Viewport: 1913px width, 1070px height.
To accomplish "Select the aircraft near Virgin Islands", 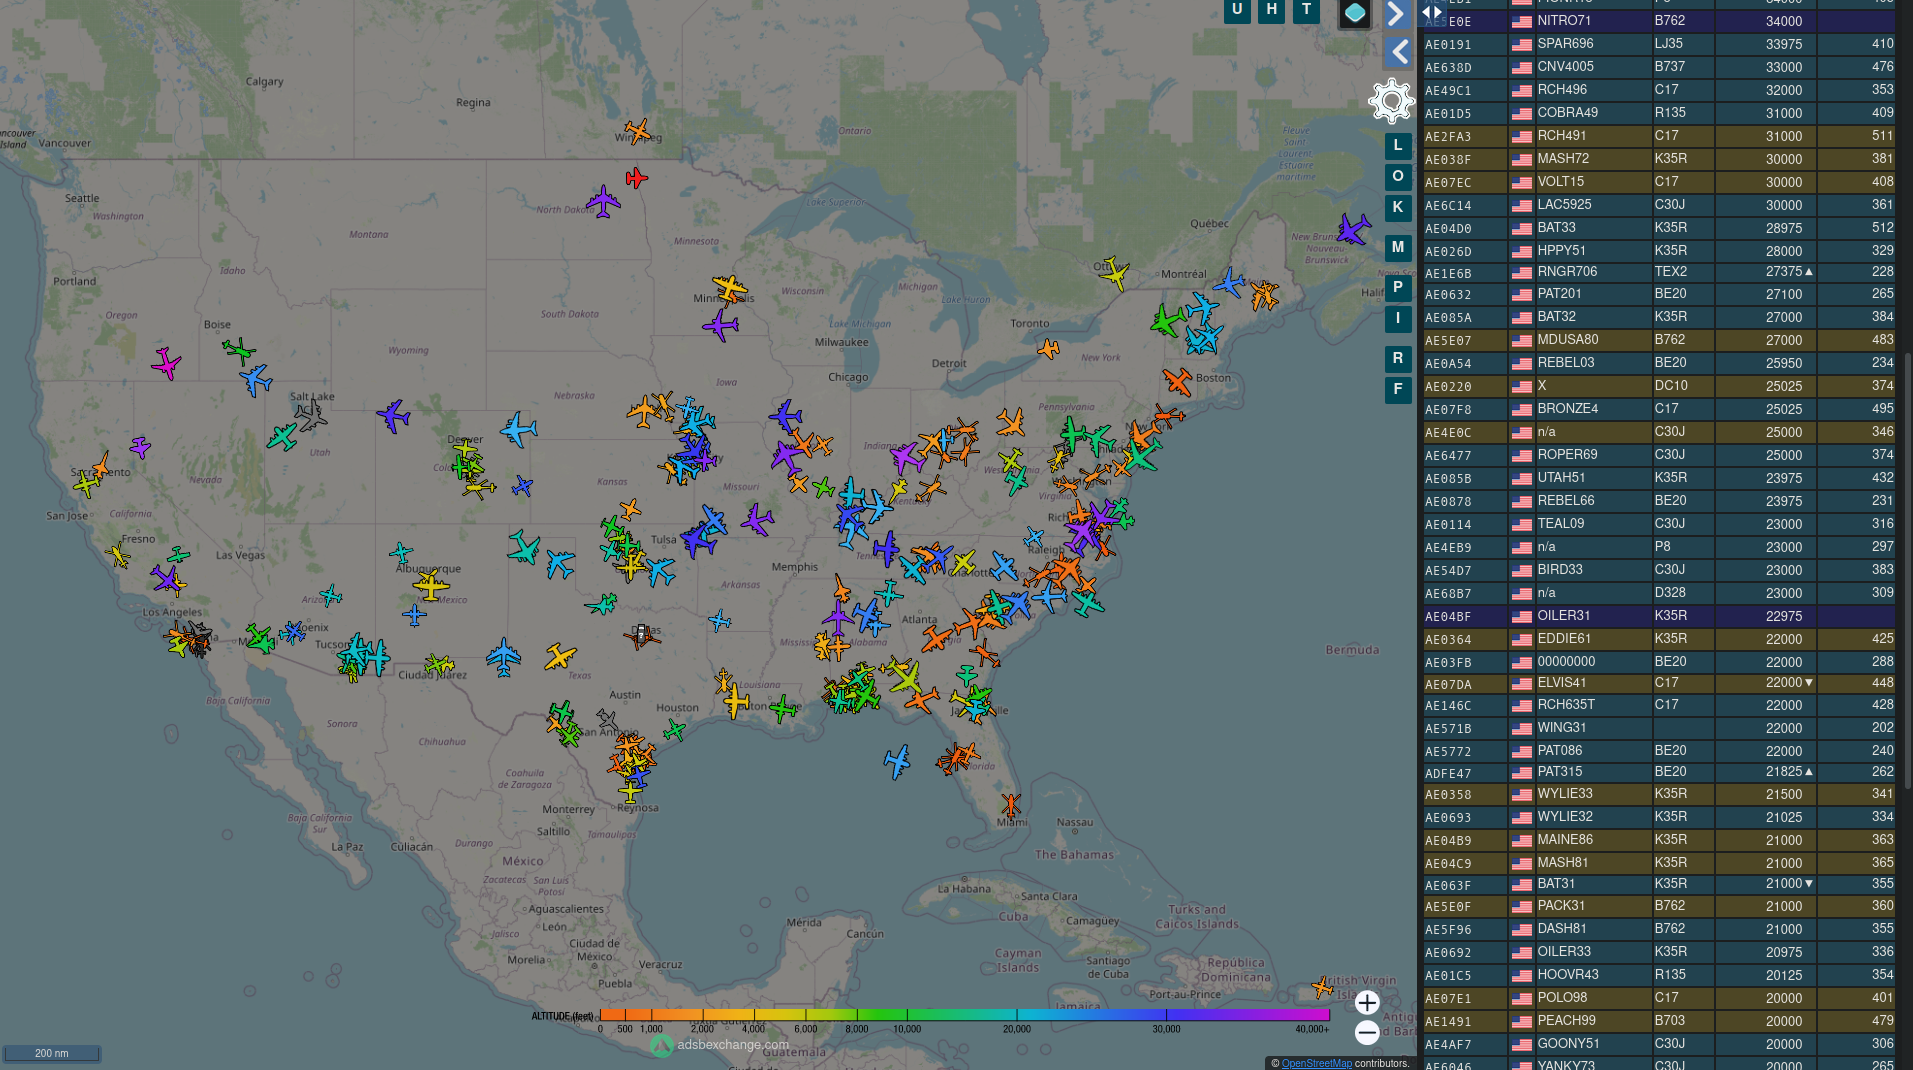I will [x=1322, y=988].
